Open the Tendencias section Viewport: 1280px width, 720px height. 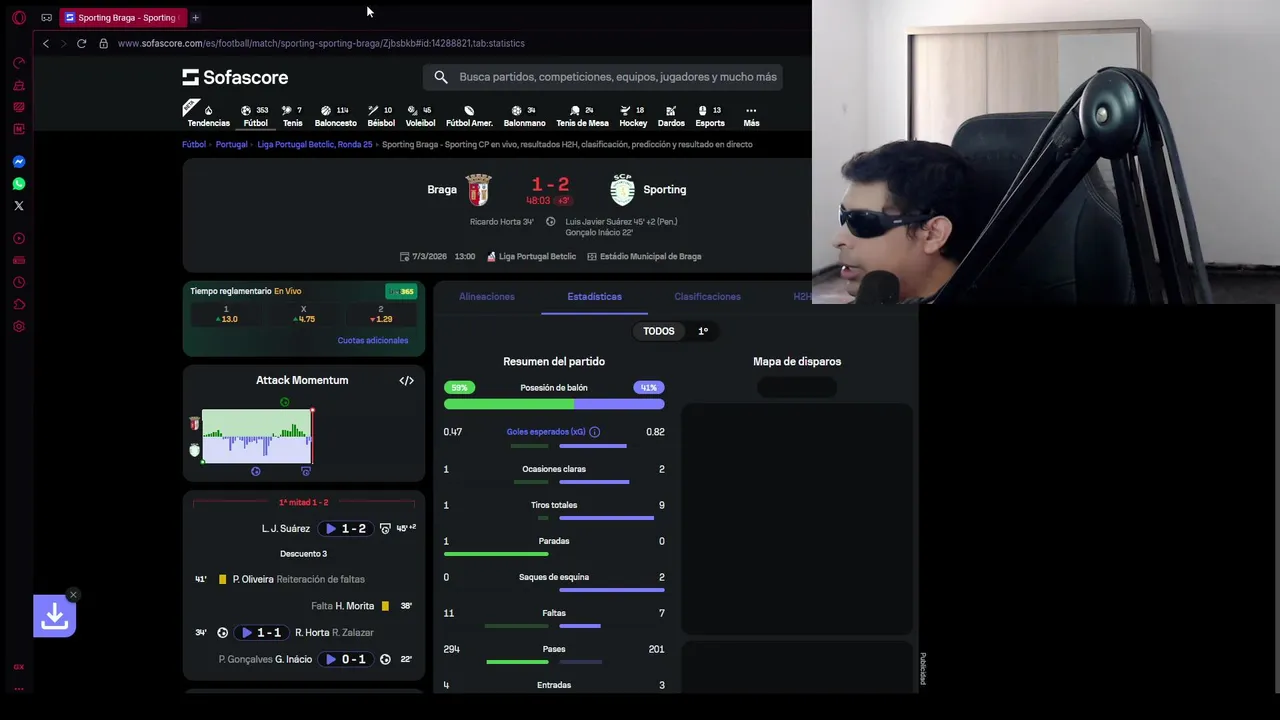point(208,116)
